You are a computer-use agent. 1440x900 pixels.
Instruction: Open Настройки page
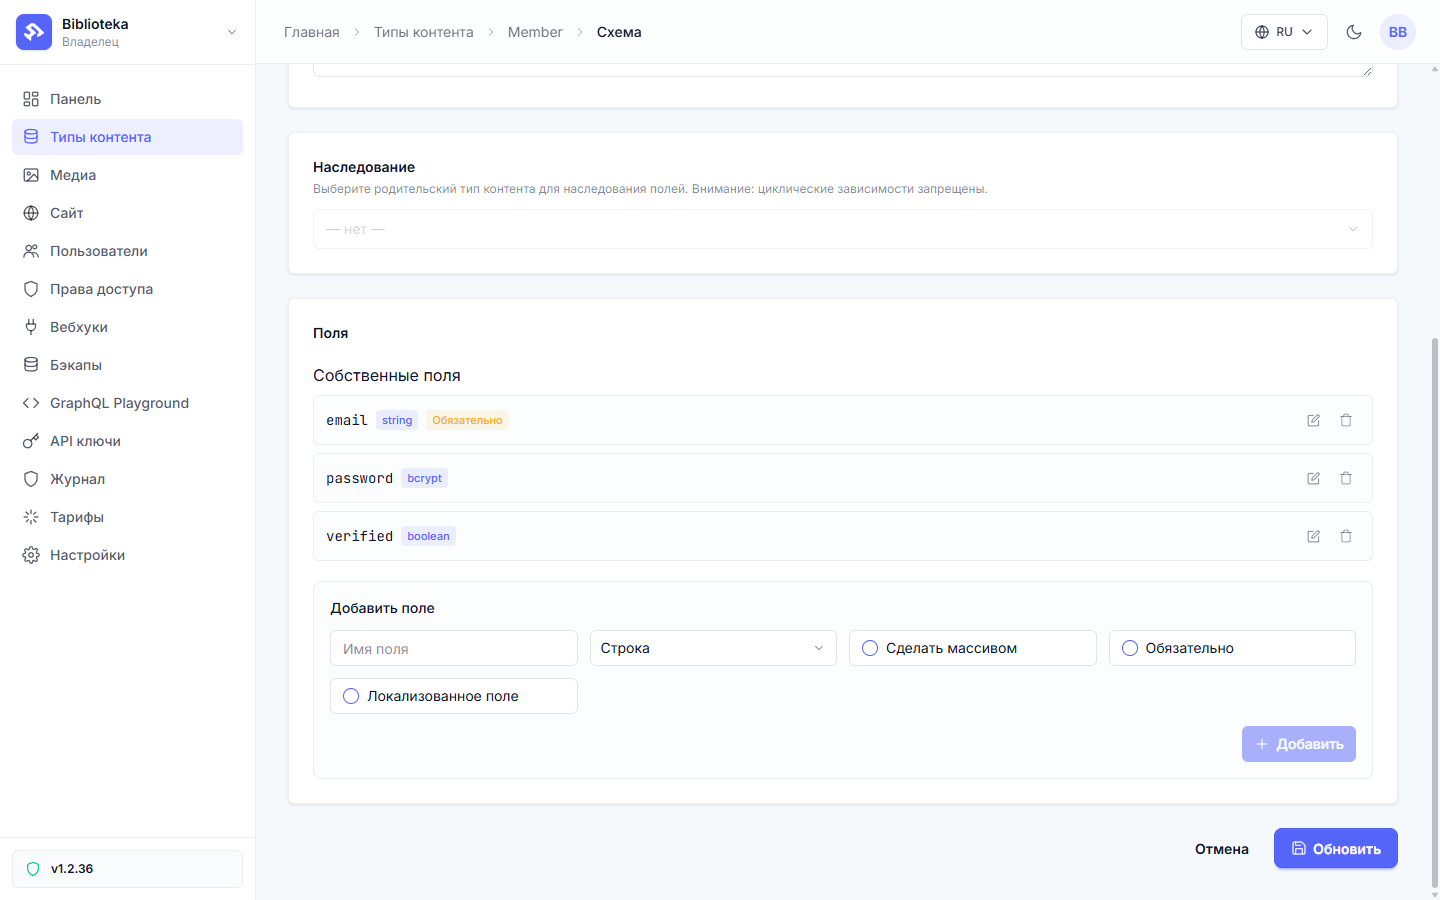click(x=127, y=555)
